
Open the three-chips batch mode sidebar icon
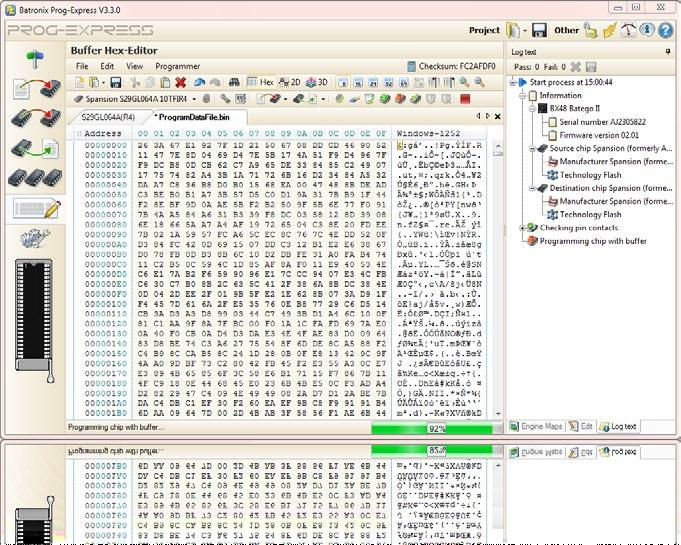(x=36, y=177)
